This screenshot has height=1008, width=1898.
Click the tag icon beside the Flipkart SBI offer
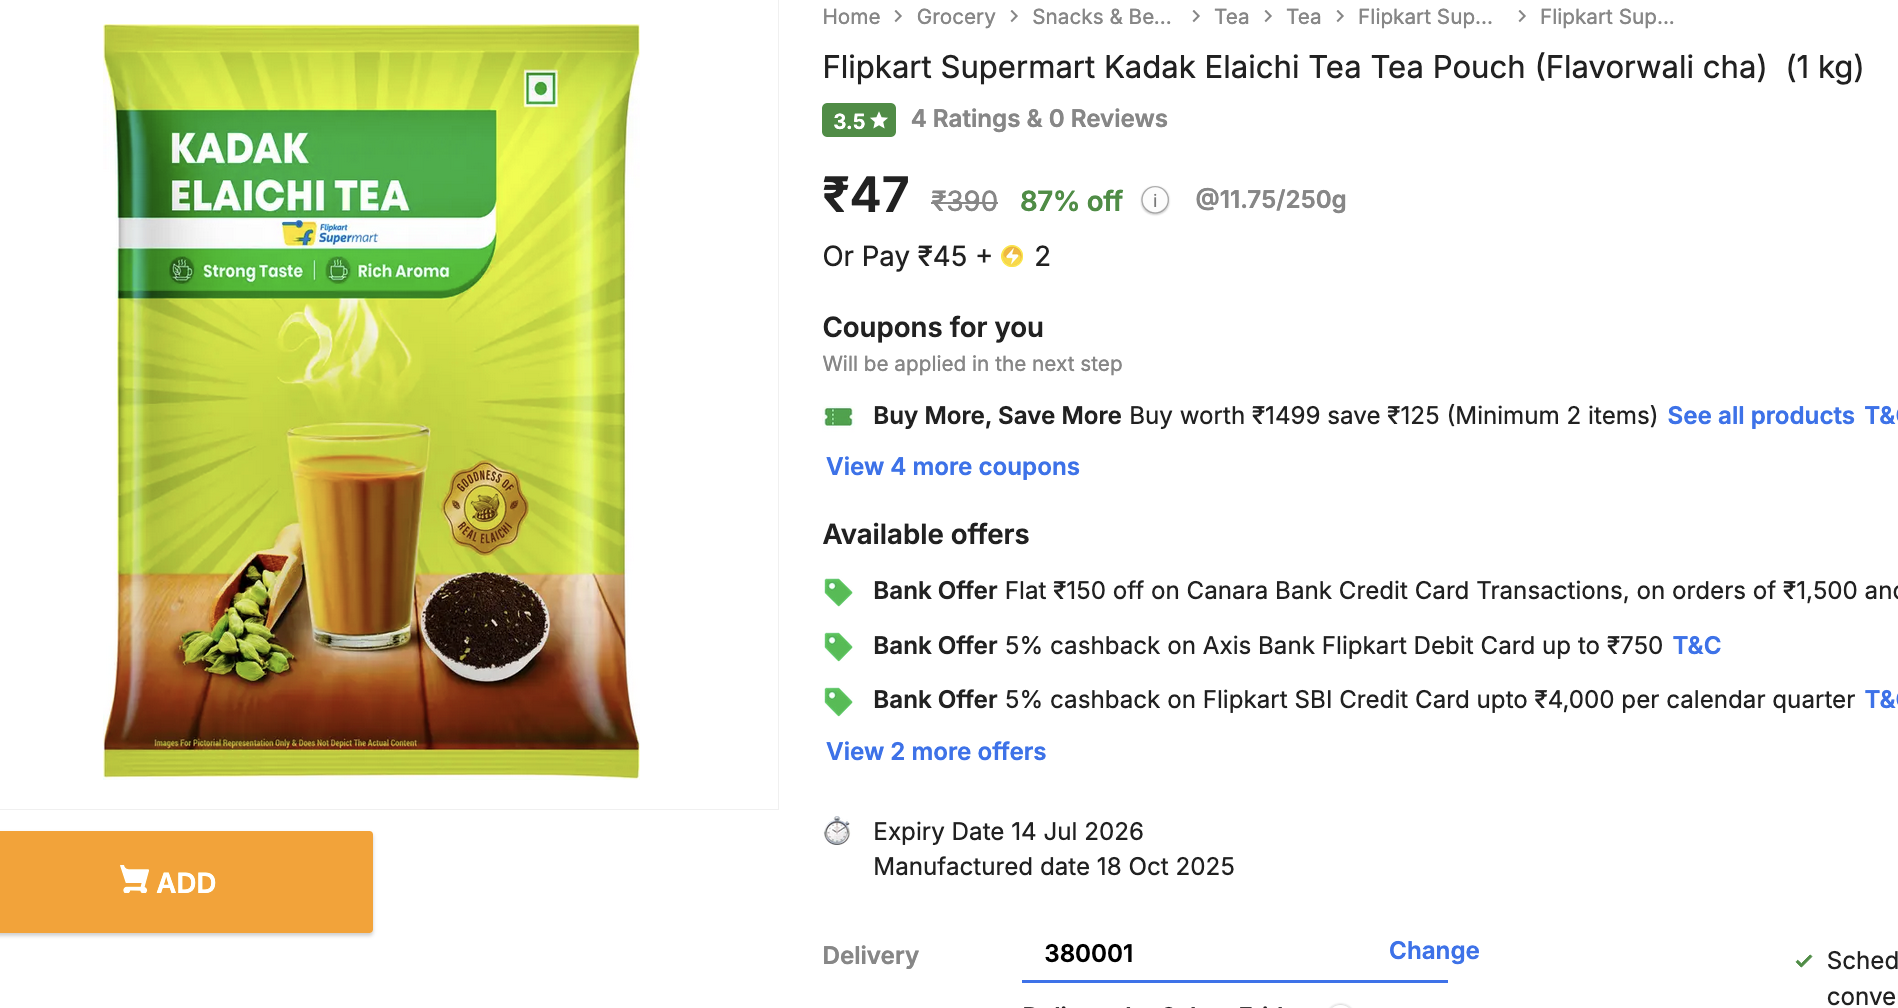click(x=838, y=700)
